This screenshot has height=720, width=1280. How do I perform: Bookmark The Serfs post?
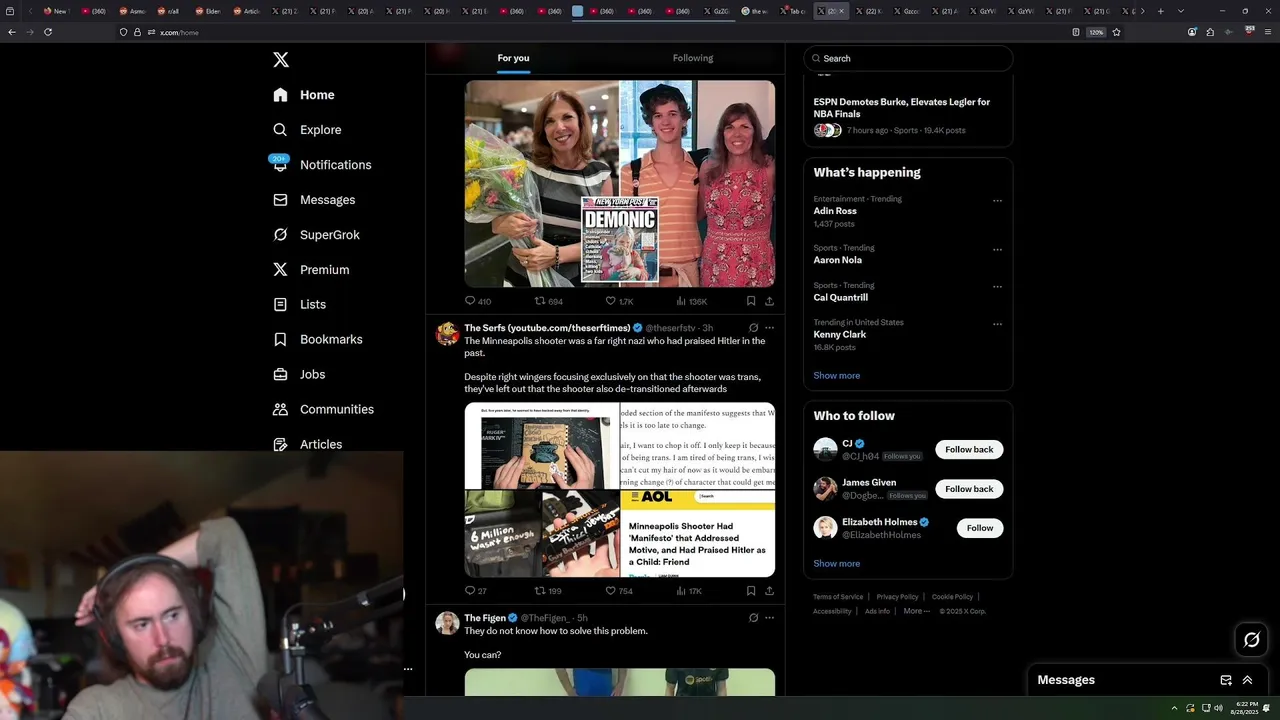[x=751, y=591]
